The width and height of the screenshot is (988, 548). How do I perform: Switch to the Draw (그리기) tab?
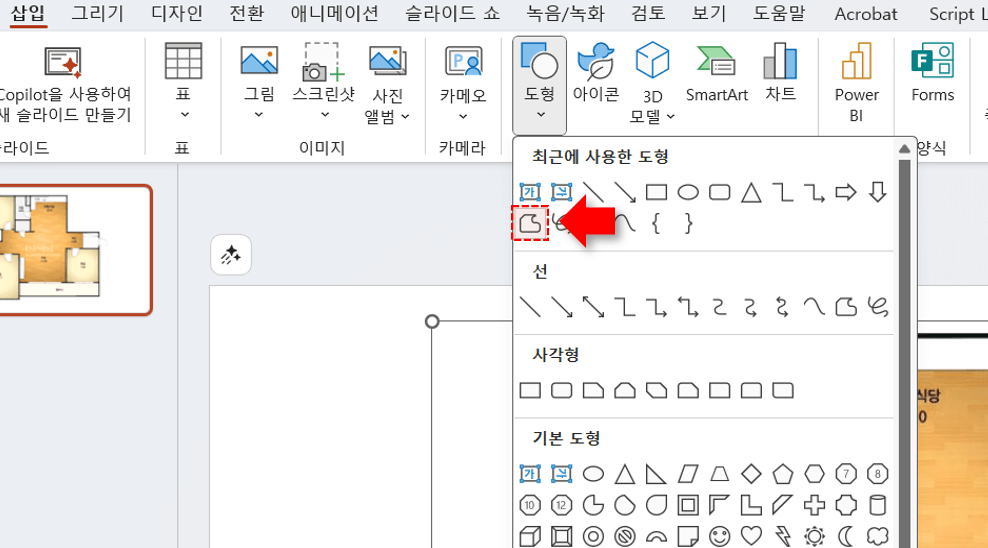point(98,13)
